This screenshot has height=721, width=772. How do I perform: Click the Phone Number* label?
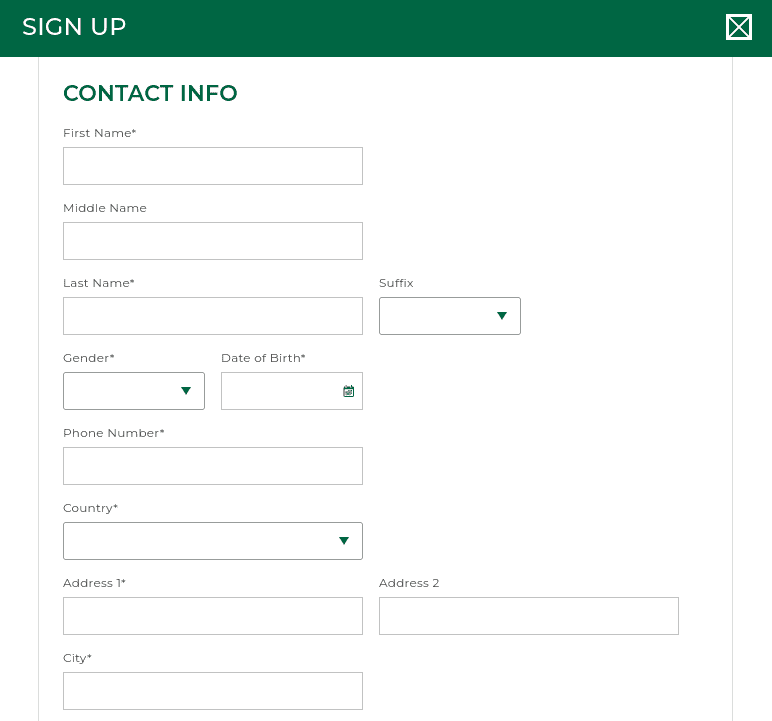(114, 433)
